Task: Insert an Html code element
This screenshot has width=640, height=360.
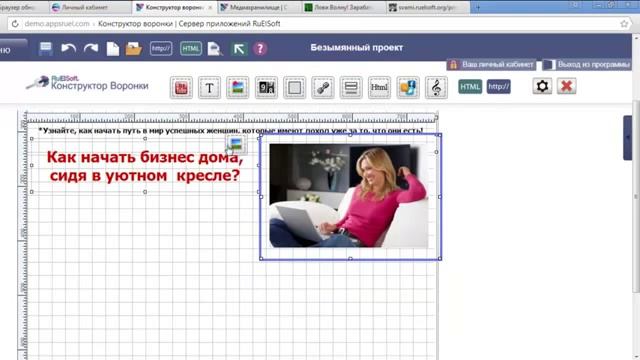Action: 379,87
